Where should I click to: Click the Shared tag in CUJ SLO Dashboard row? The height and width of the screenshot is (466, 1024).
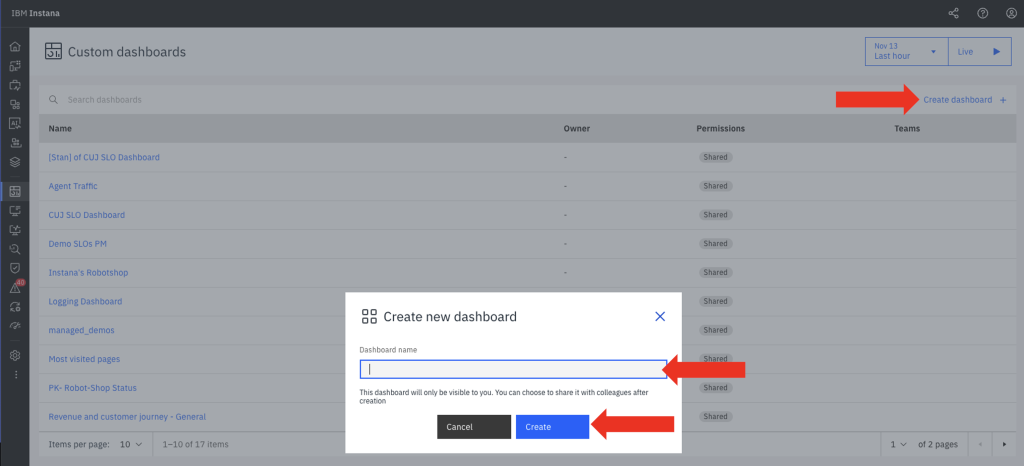click(716, 215)
